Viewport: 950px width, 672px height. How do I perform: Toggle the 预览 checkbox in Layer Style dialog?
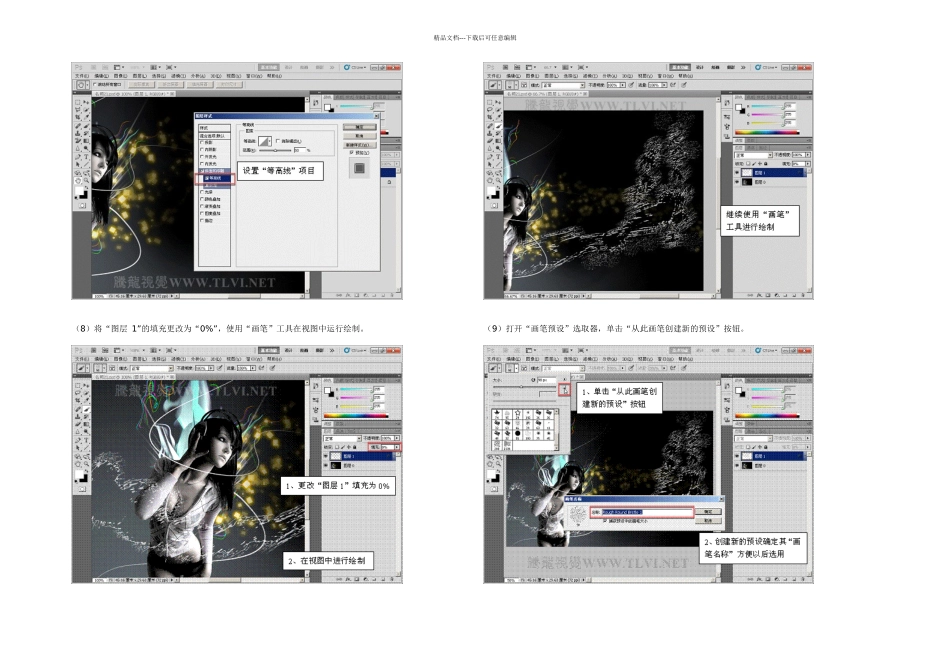click(x=351, y=153)
